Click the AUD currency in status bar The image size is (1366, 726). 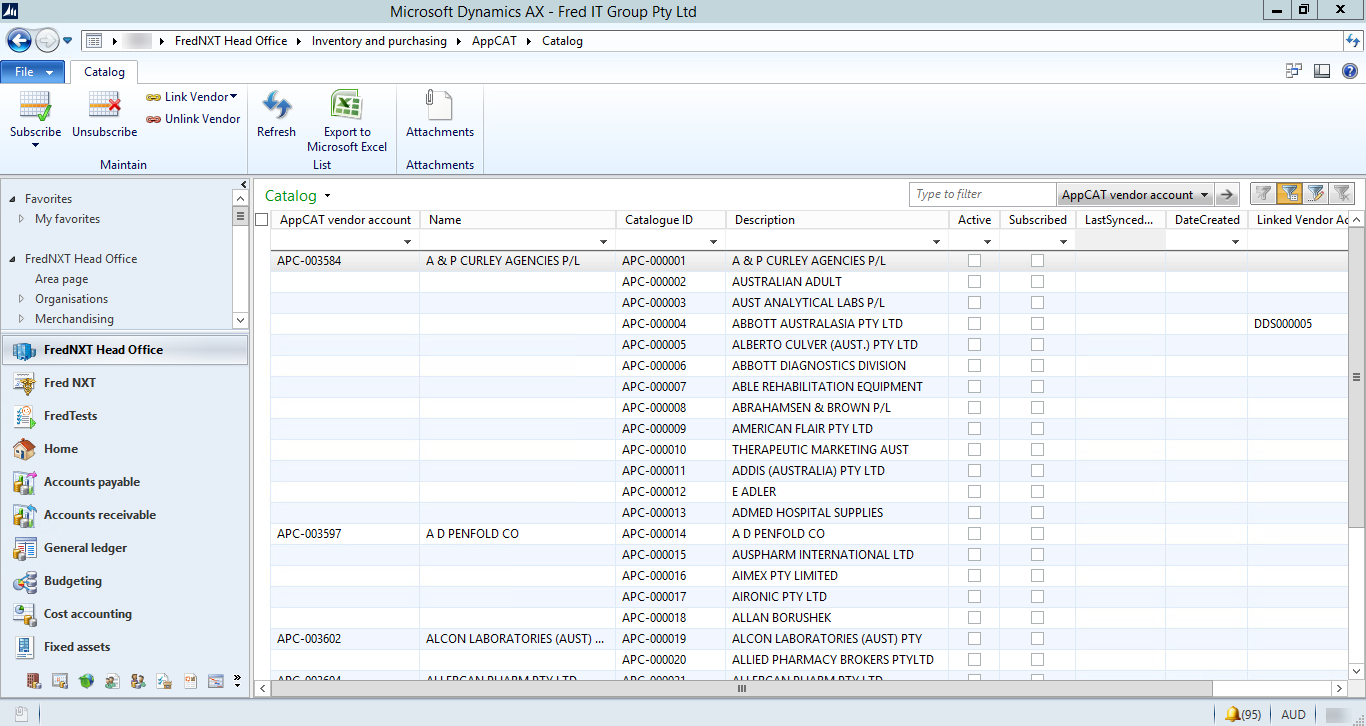(1293, 714)
